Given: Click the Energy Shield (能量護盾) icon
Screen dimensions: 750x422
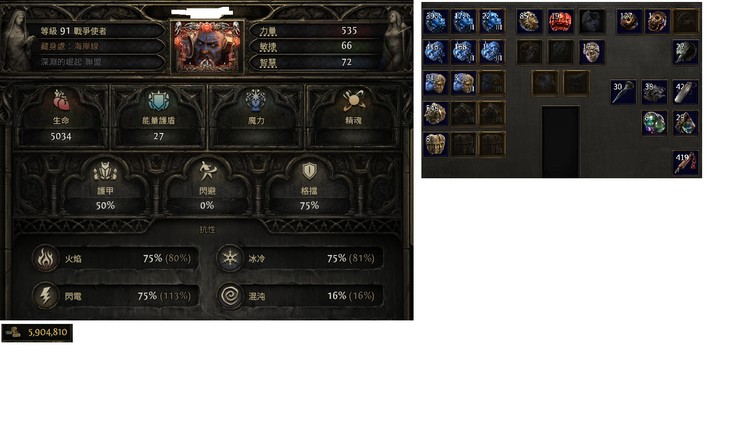Looking at the screenshot, I should 158,101.
